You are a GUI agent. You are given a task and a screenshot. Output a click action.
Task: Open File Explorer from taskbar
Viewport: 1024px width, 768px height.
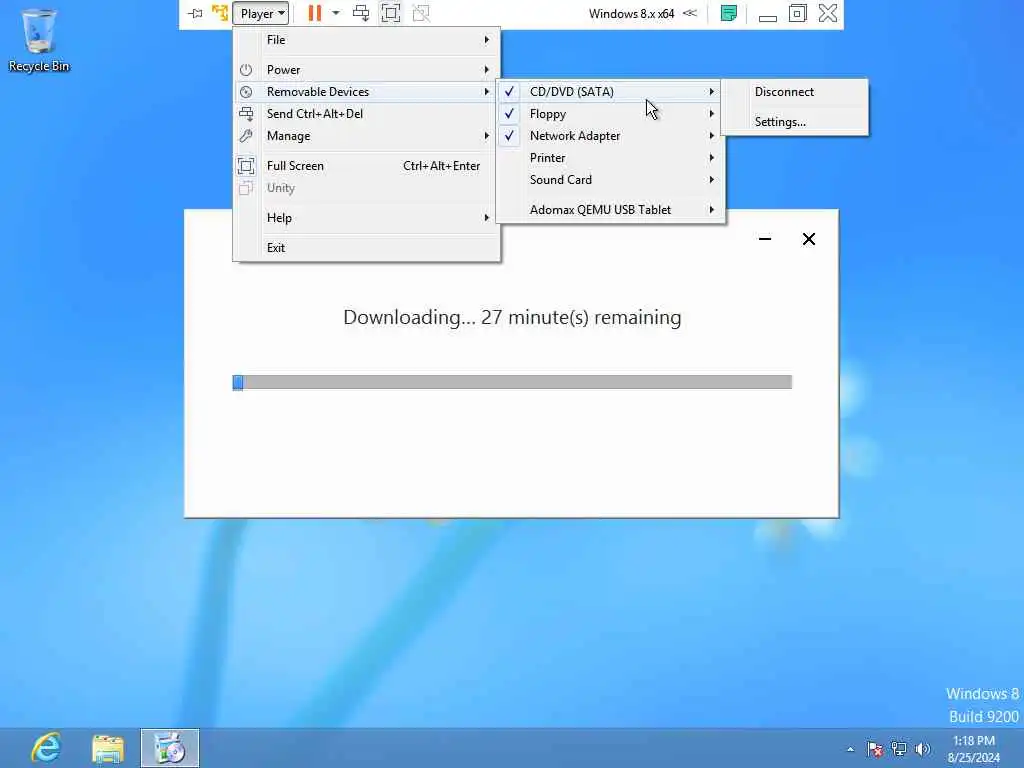pos(108,748)
